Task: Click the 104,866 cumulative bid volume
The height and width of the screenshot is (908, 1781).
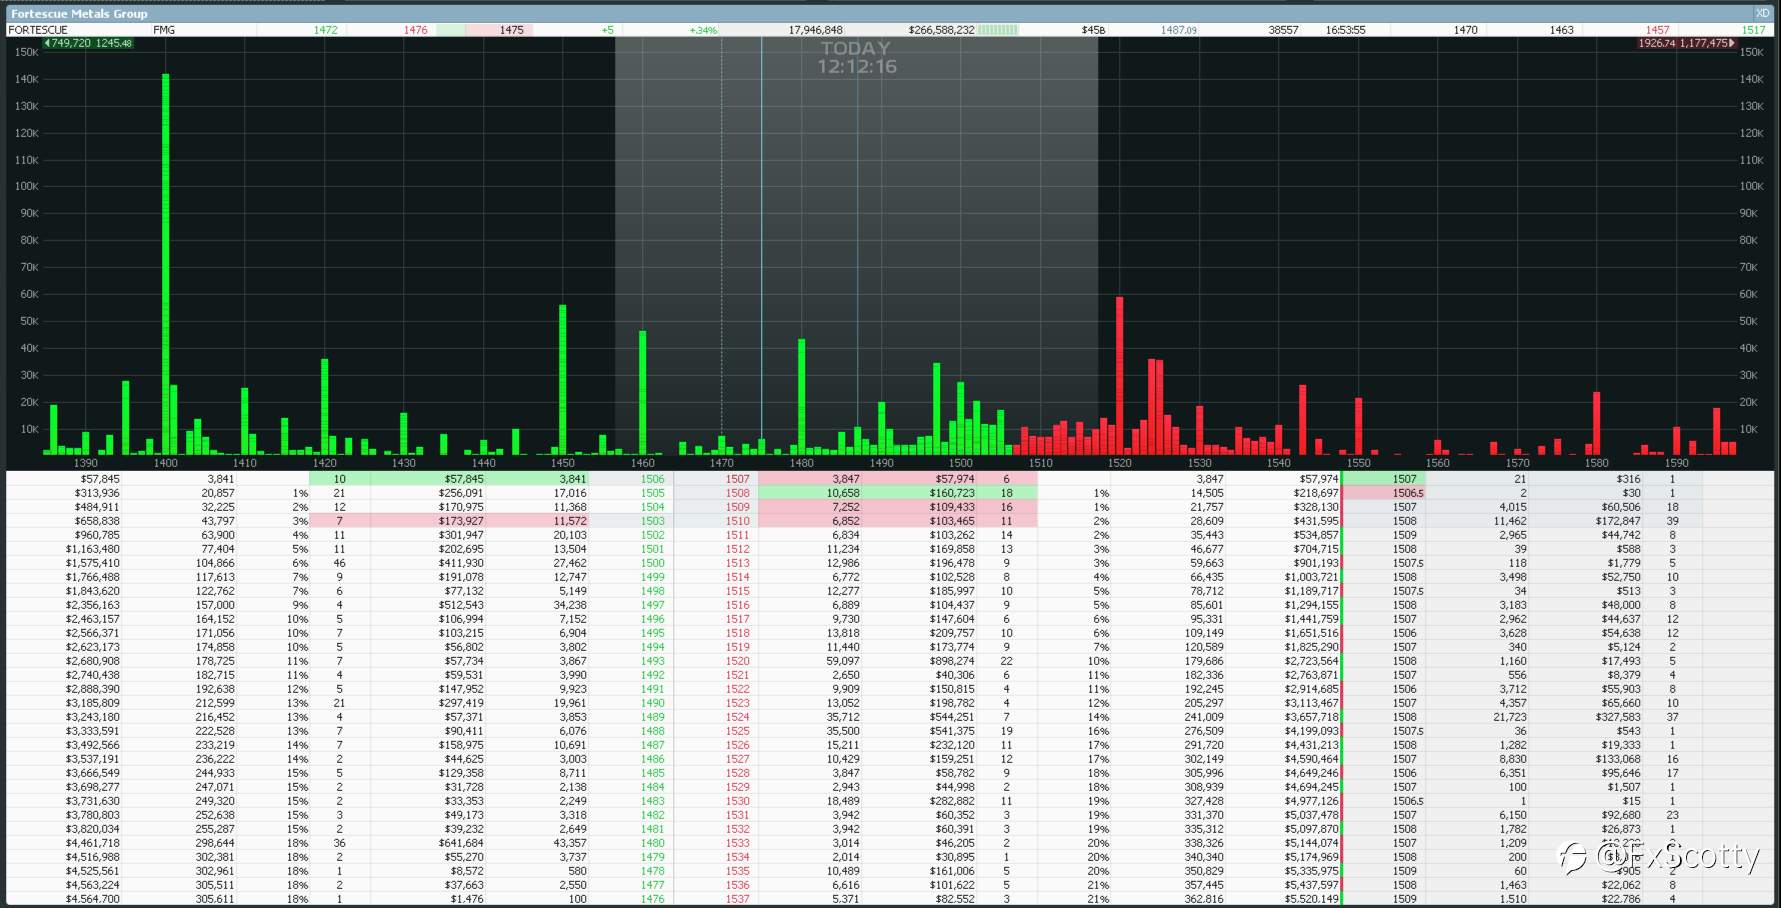Action: 214,563
